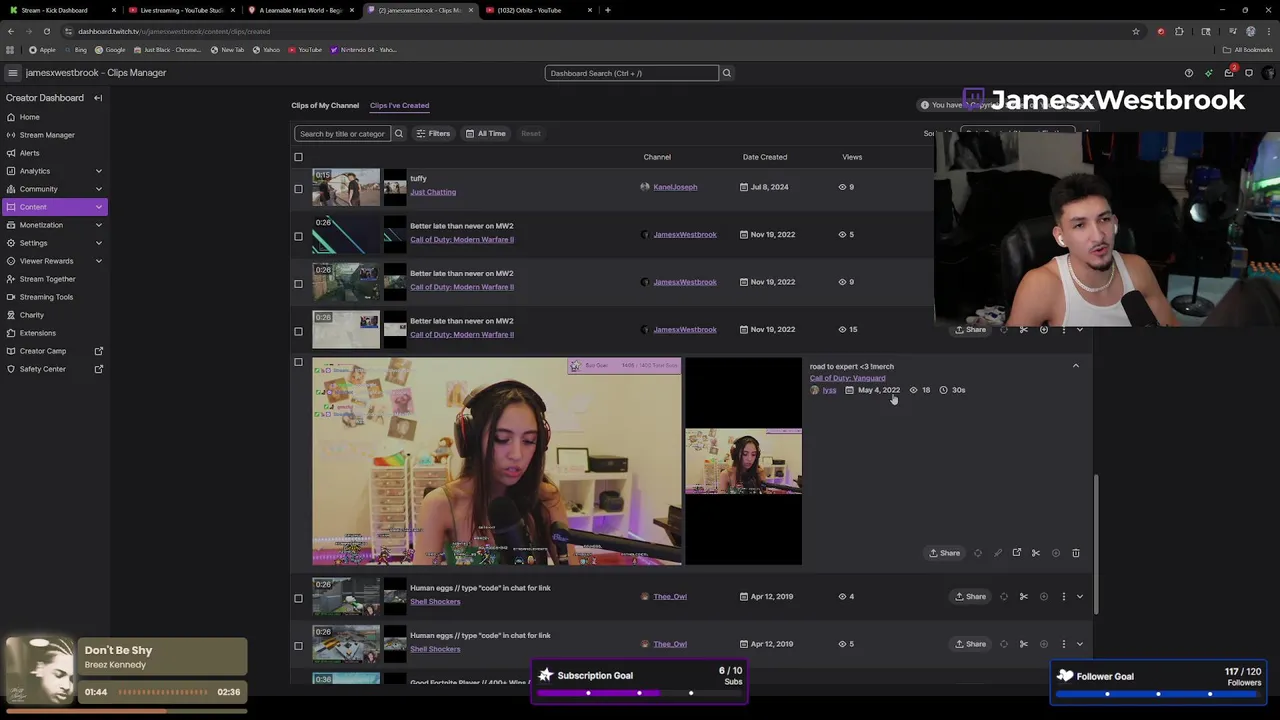This screenshot has width=1280, height=720.
Task: Open the notifications inbox with red badge
Action: (x=1229, y=73)
